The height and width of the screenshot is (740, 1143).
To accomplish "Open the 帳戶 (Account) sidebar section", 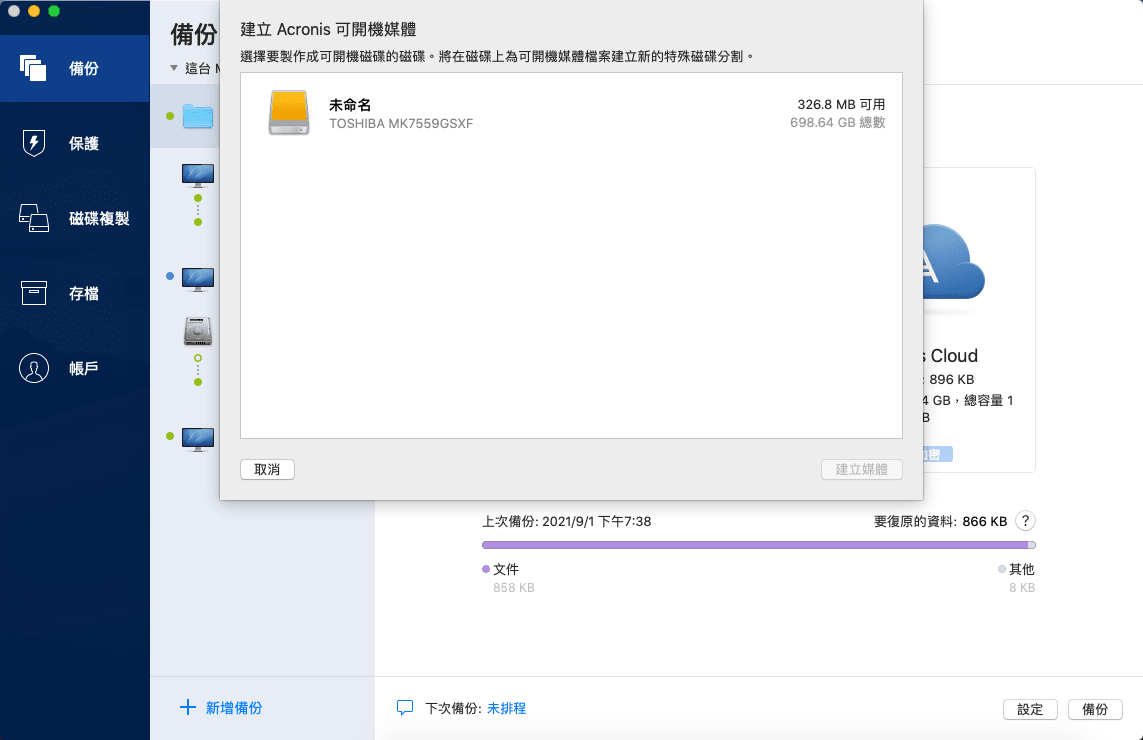I will (74, 368).
